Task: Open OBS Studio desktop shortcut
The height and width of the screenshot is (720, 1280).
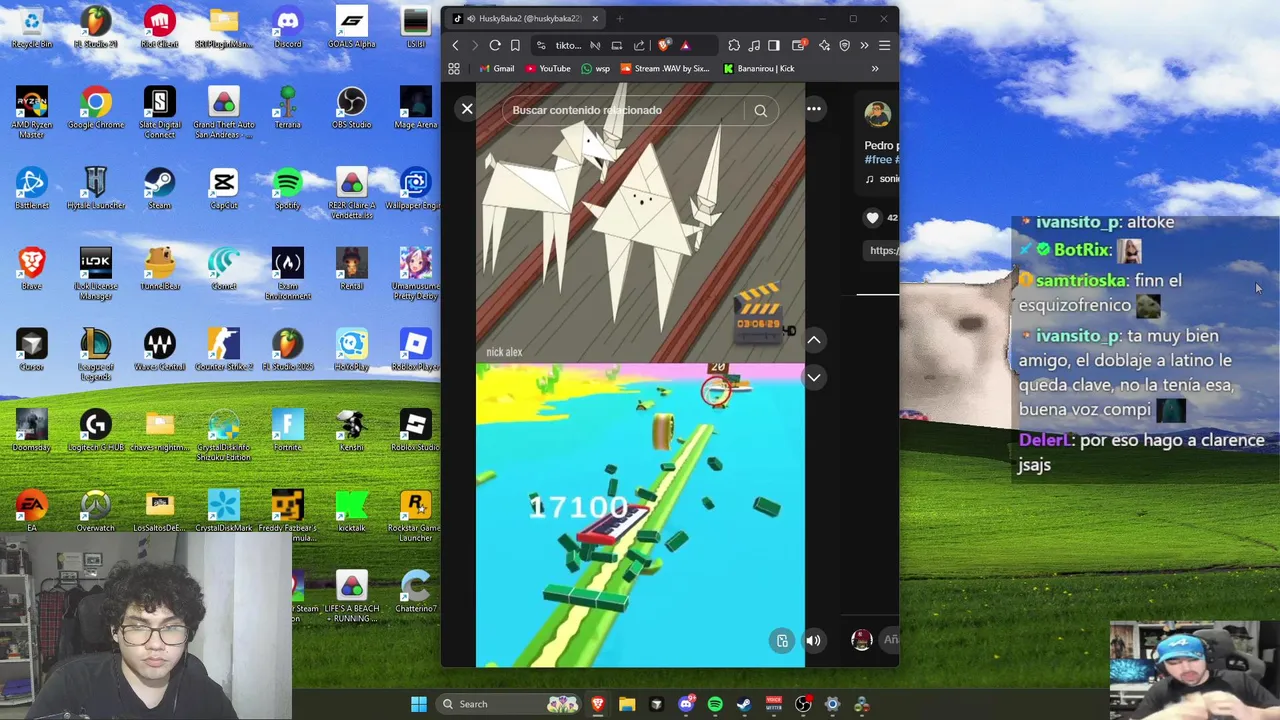Action: (352, 109)
